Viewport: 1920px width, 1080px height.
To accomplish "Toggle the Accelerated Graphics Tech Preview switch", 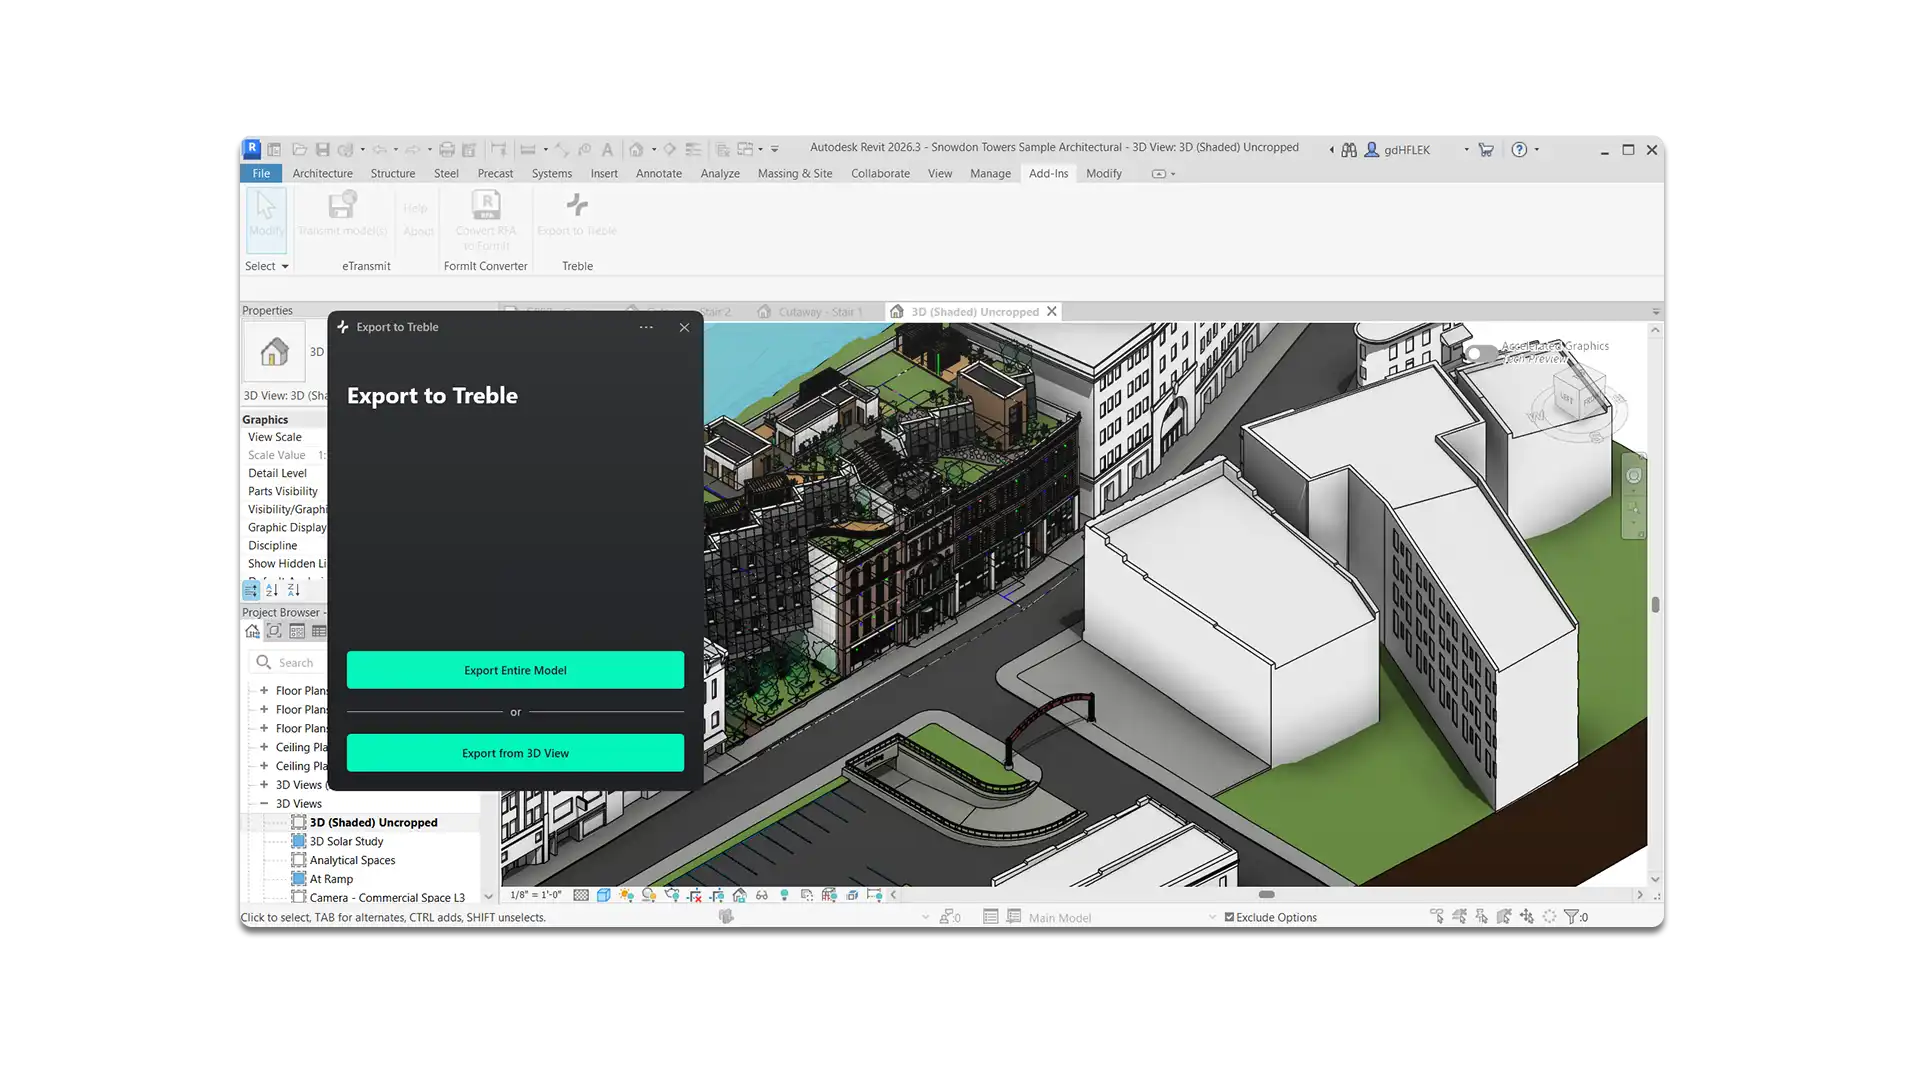I will (x=1479, y=354).
